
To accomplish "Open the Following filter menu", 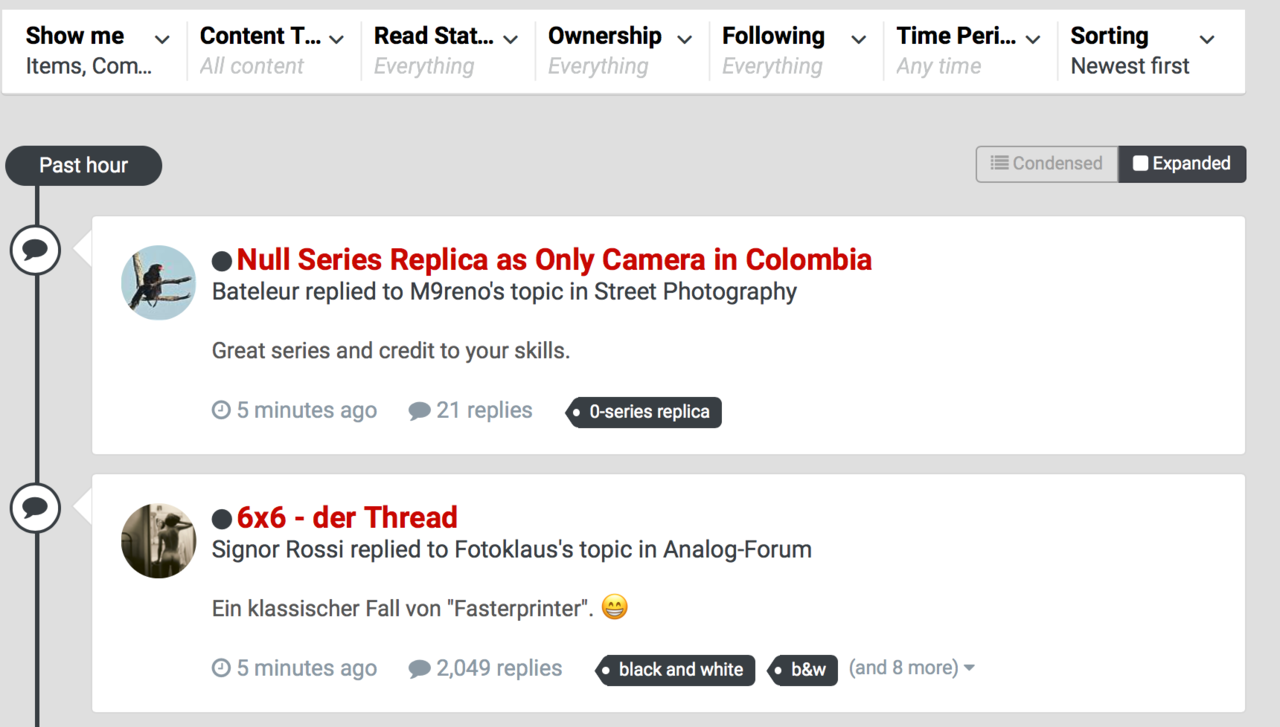I will (x=794, y=51).
